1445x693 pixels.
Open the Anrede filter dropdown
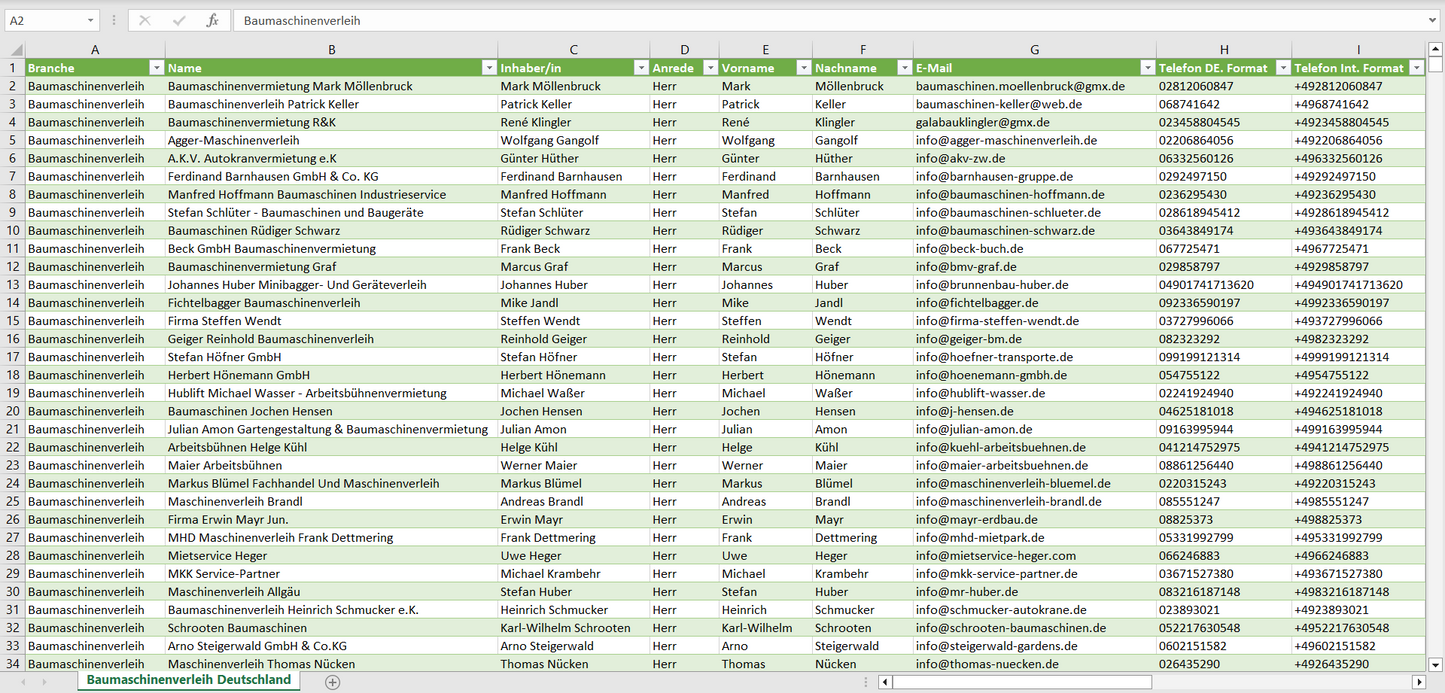point(710,68)
